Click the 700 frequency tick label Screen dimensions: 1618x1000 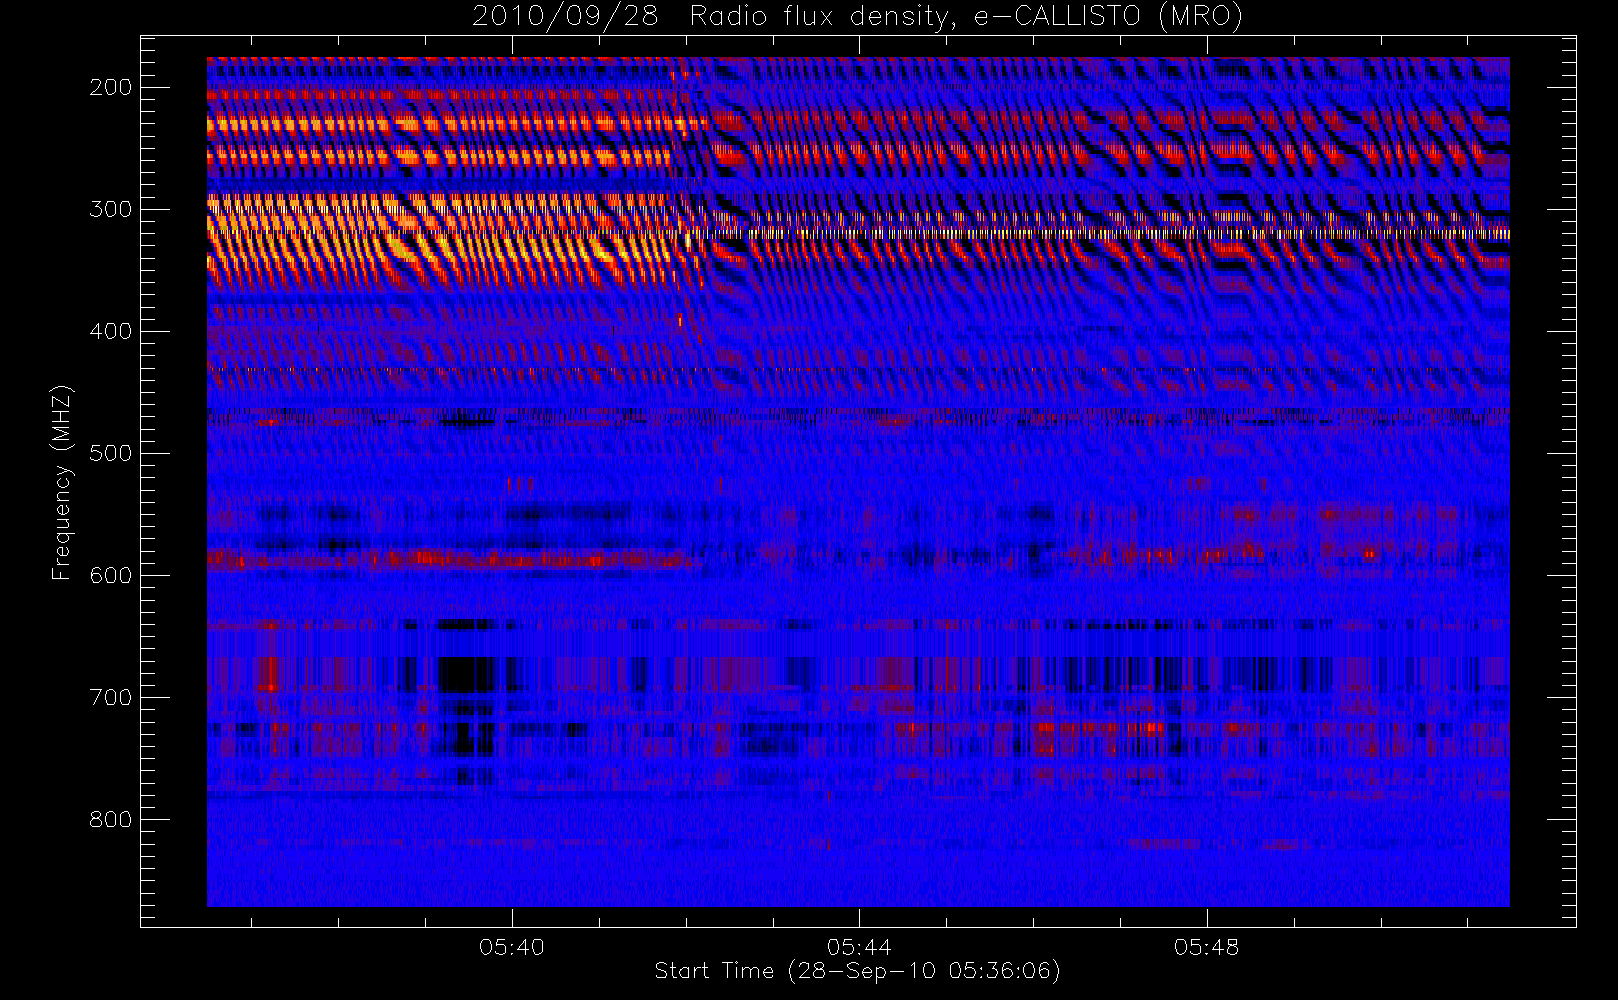(x=110, y=697)
